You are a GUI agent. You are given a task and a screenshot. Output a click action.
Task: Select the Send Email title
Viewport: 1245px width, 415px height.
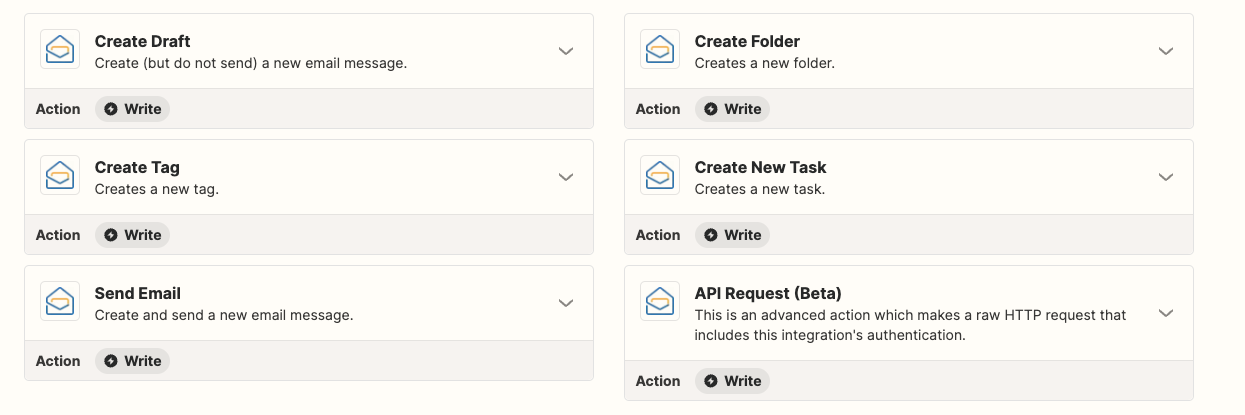click(138, 293)
